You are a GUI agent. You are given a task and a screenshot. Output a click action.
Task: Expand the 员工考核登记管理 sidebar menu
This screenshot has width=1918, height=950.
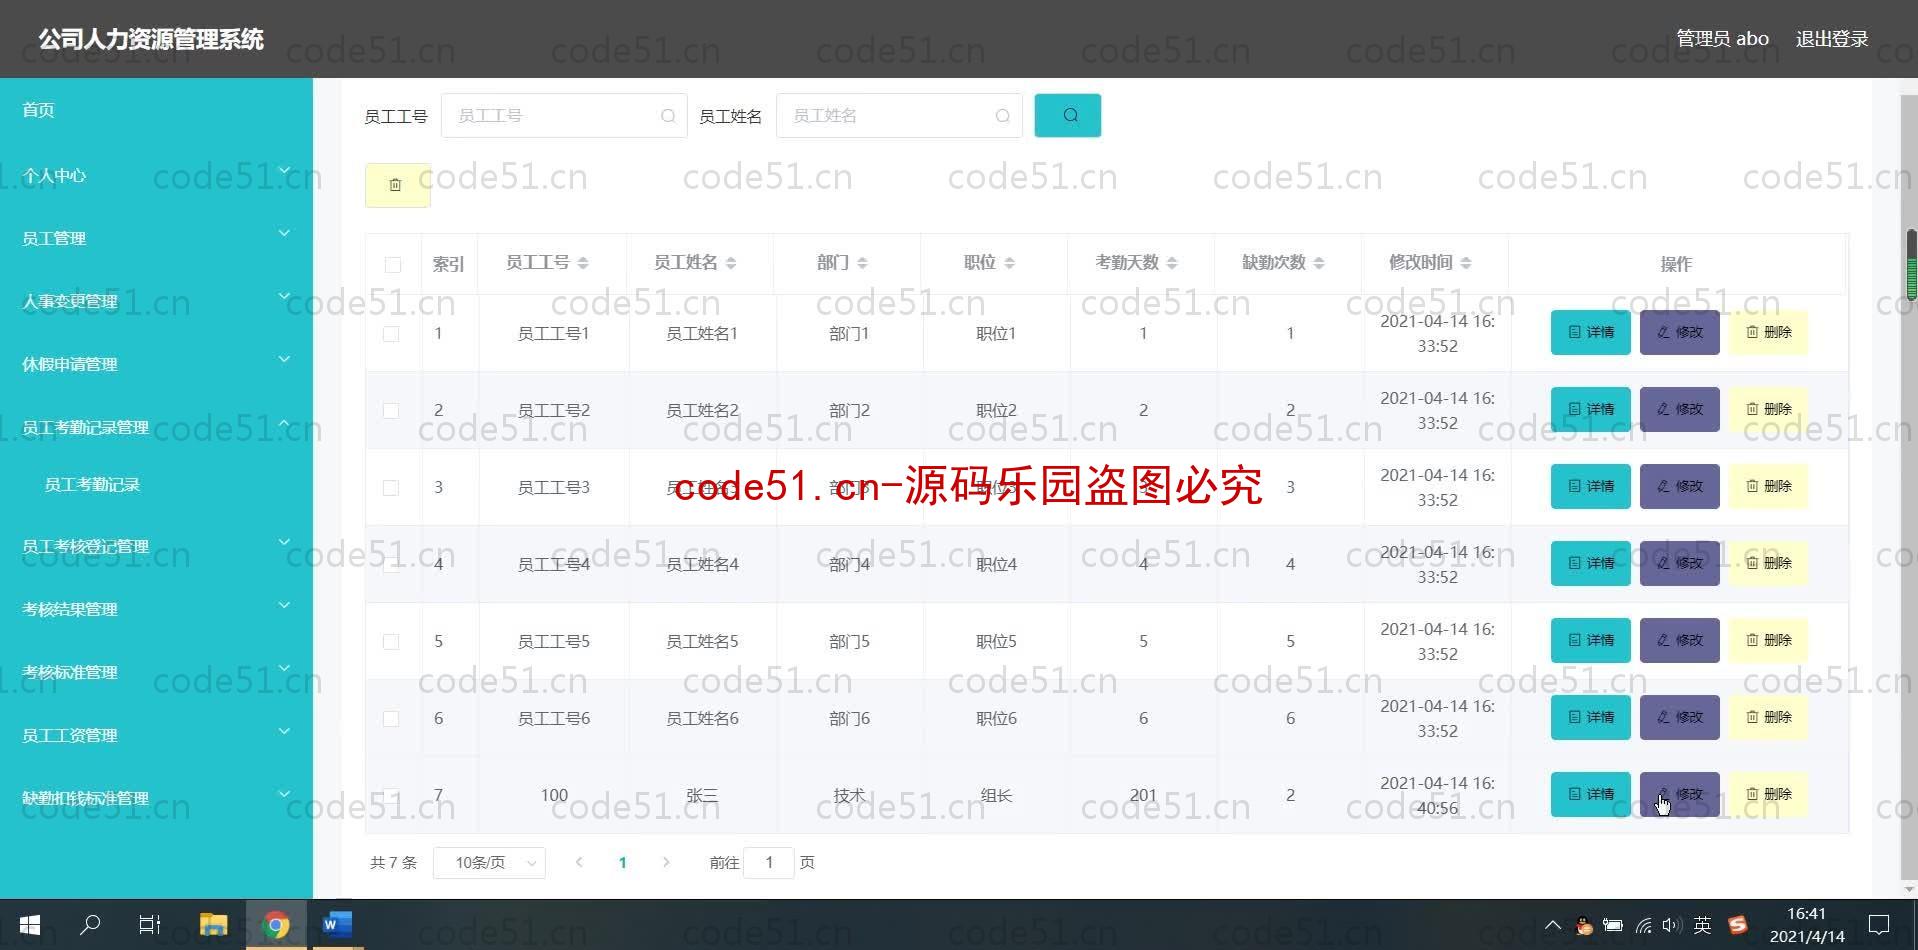[156, 546]
